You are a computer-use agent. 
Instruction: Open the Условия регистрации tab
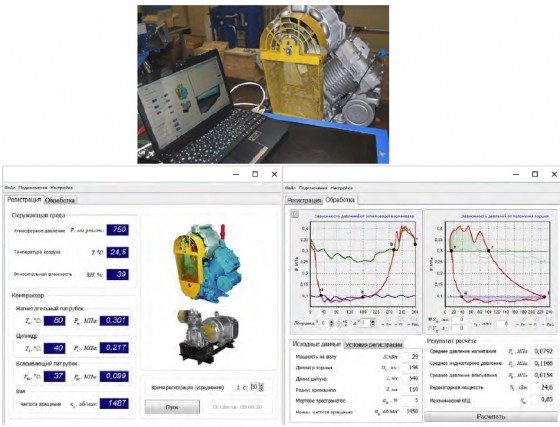click(x=374, y=345)
